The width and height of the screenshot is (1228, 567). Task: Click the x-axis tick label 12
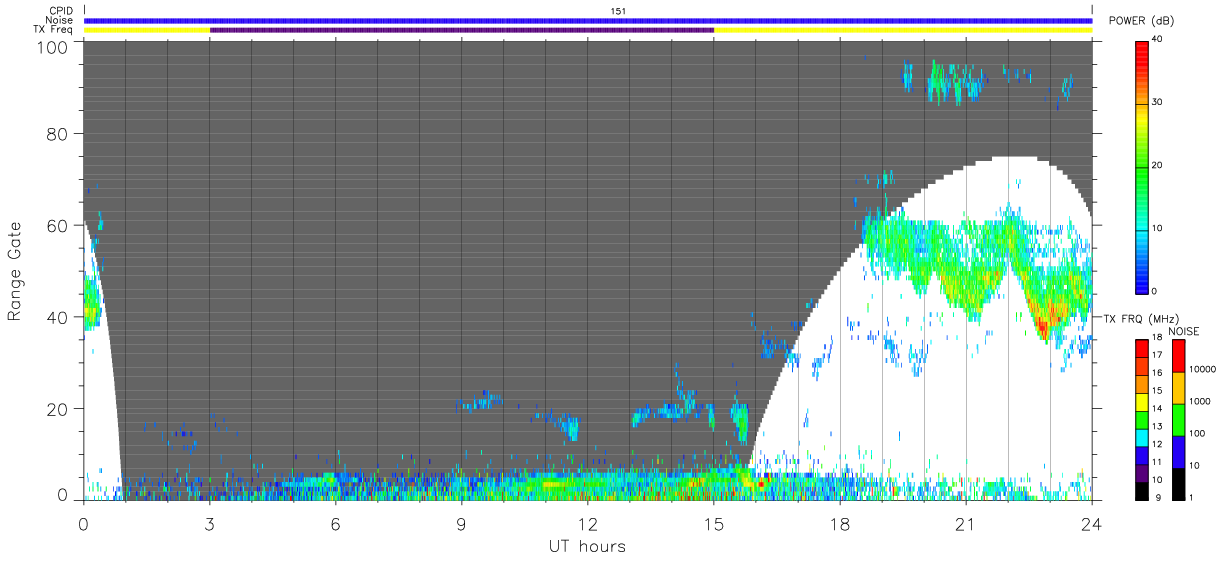(588, 523)
